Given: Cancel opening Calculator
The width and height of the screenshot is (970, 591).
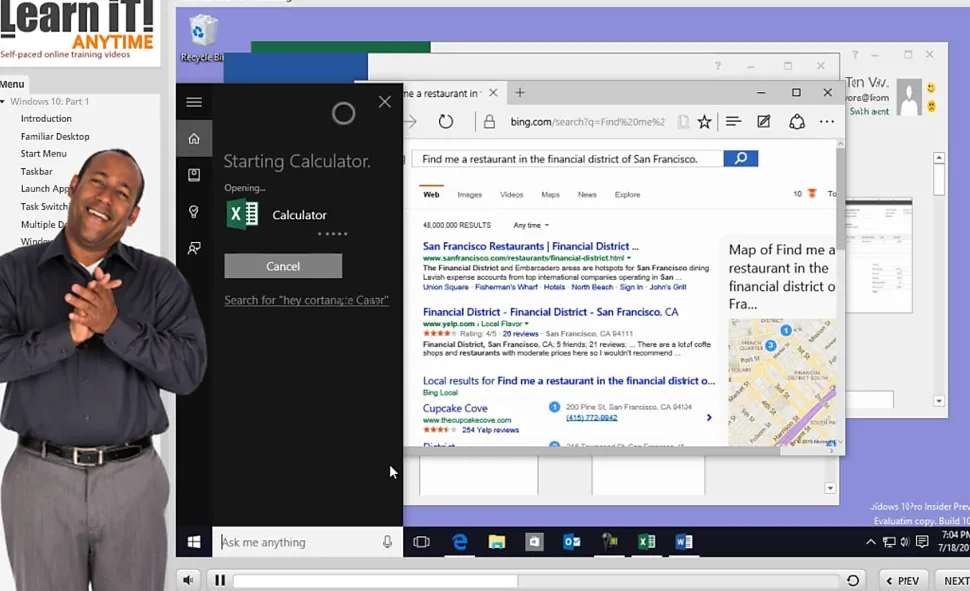Looking at the screenshot, I should tap(283, 266).
